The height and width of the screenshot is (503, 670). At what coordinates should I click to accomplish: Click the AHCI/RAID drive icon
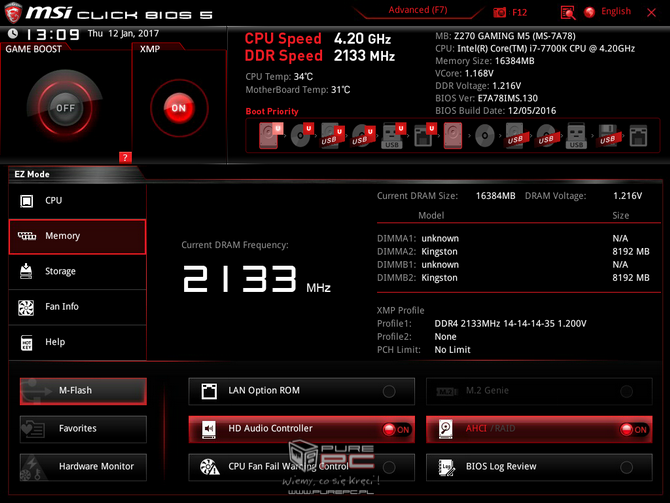(446, 429)
